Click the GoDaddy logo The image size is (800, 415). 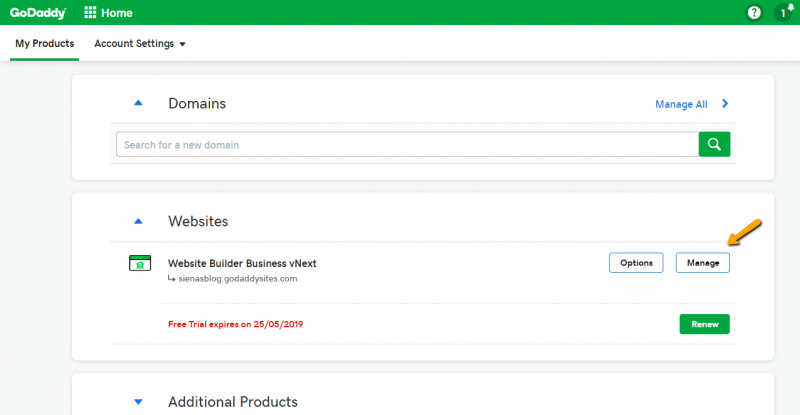38,13
